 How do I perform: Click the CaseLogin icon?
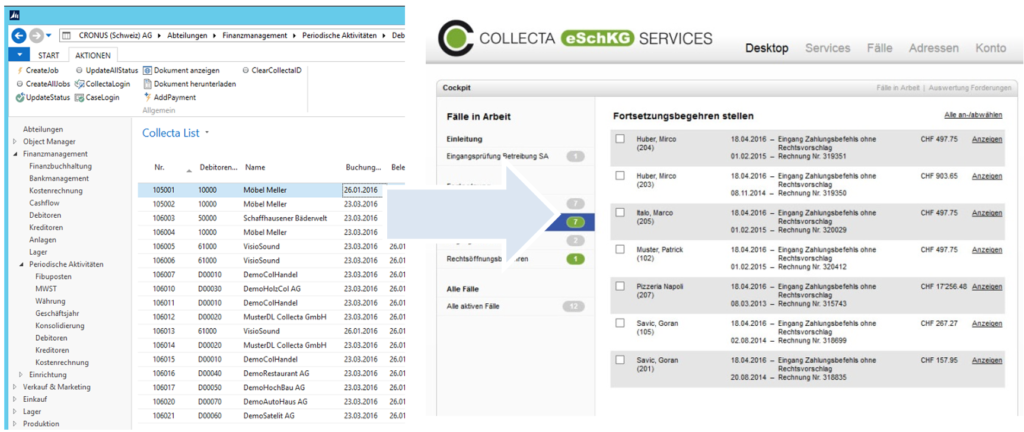point(80,97)
